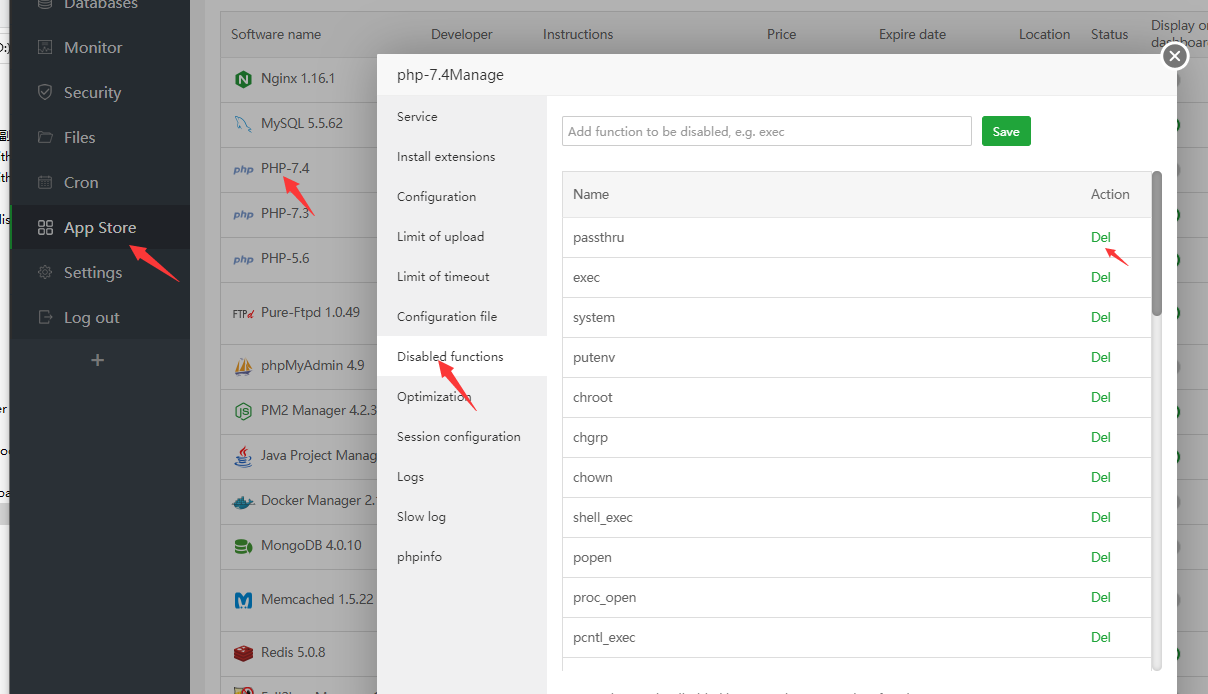Click the Files folder icon in sidebar
This screenshot has height=694, width=1208.
point(45,137)
